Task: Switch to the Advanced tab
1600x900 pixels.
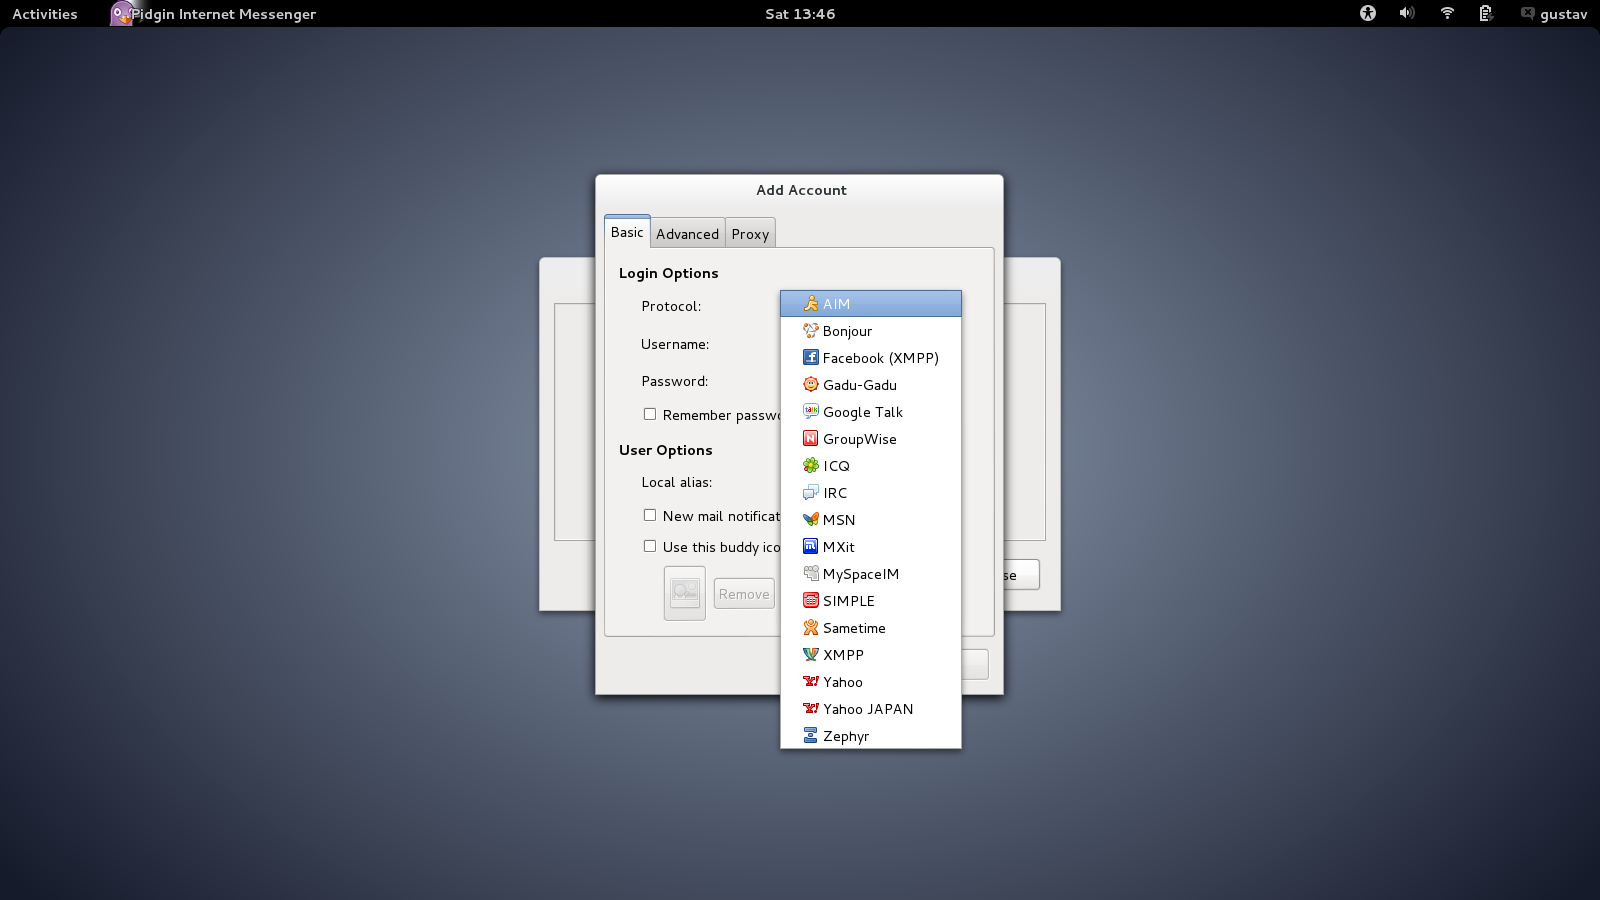Action: click(688, 233)
